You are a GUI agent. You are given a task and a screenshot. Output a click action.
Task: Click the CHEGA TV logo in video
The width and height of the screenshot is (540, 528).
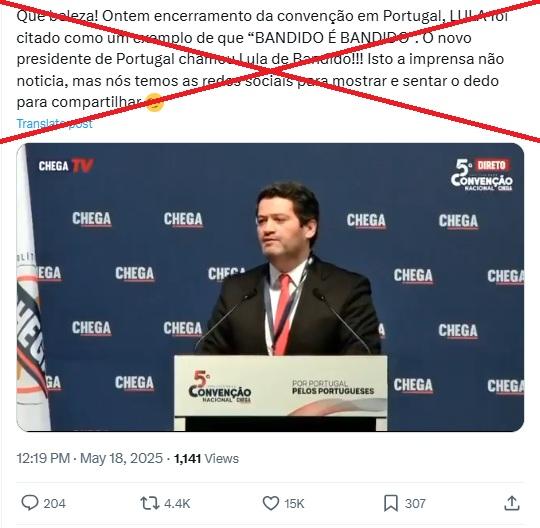66,166
